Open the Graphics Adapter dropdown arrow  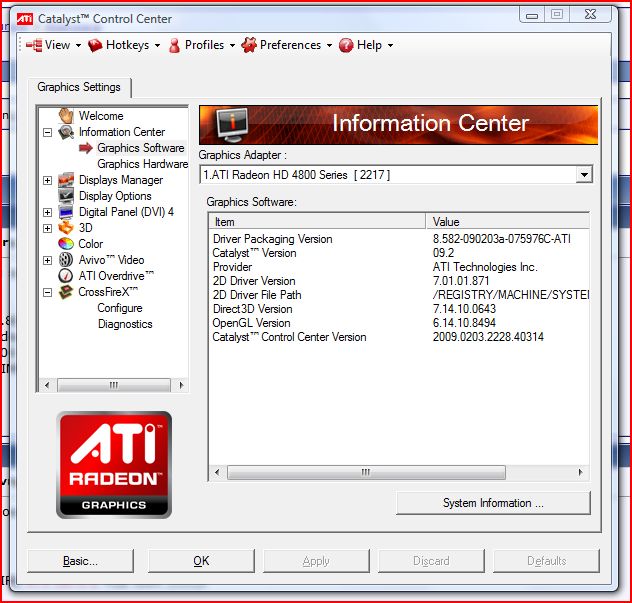pos(584,175)
